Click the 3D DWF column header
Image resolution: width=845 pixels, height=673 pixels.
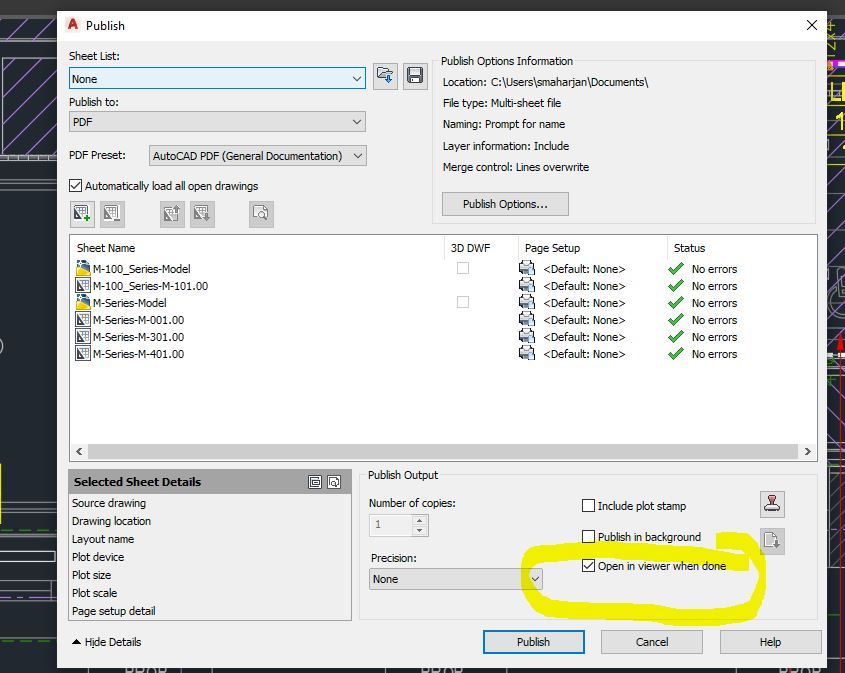[470, 248]
